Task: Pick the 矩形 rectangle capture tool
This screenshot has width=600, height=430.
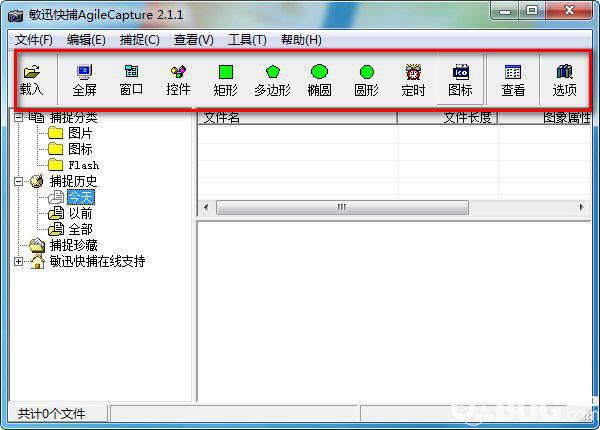Action: [225, 80]
